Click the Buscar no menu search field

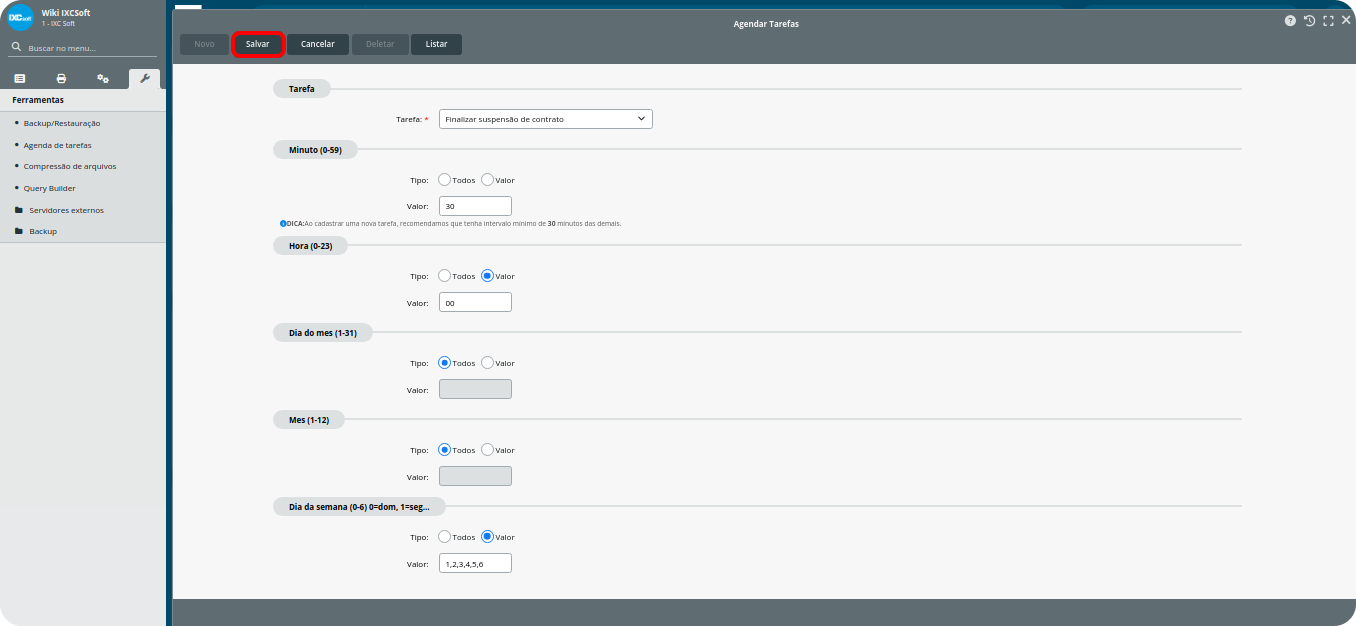point(83,48)
